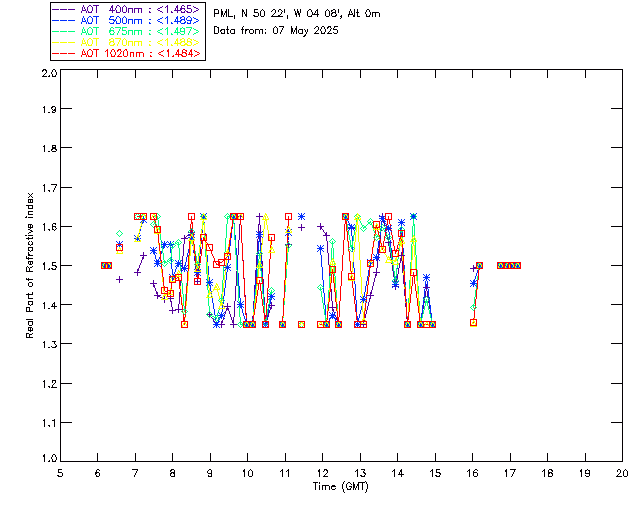Click the 'Time (GMT)' axis title
This screenshot has height=512, width=640.
click(340, 487)
